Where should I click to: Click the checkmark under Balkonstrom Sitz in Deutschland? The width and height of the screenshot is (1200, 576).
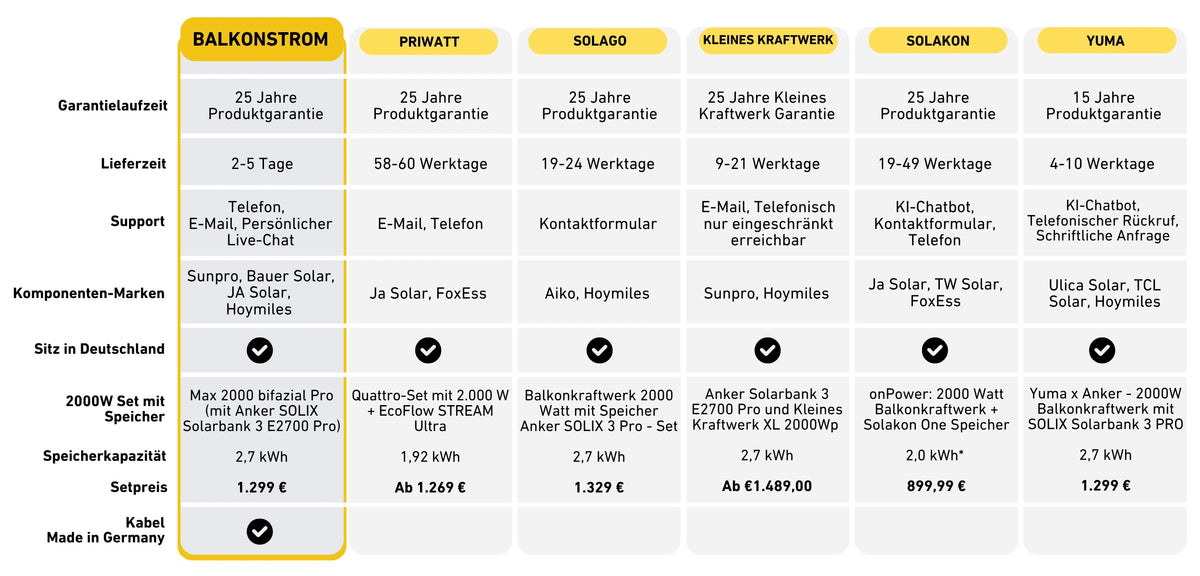(260, 350)
